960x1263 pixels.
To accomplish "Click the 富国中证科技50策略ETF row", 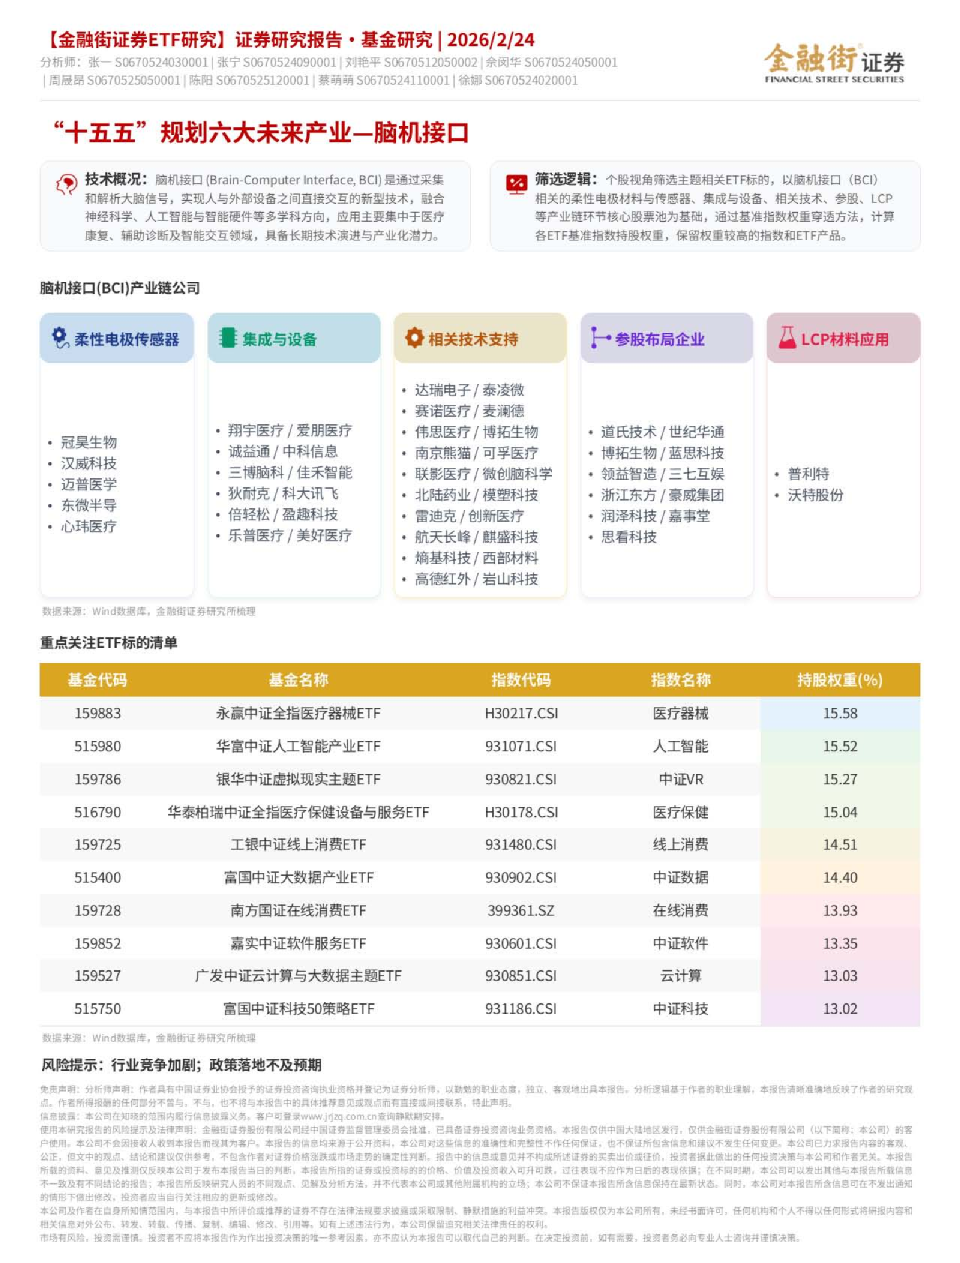I will (298, 1009).
